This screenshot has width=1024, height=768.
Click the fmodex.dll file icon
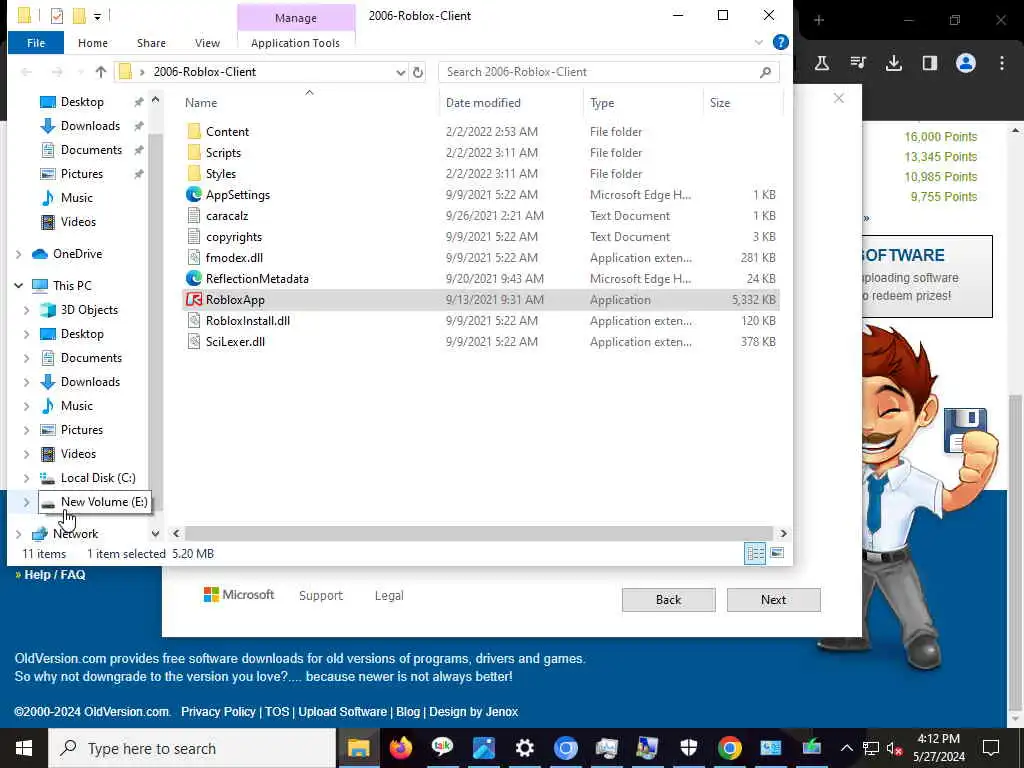[x=194, y=258]
